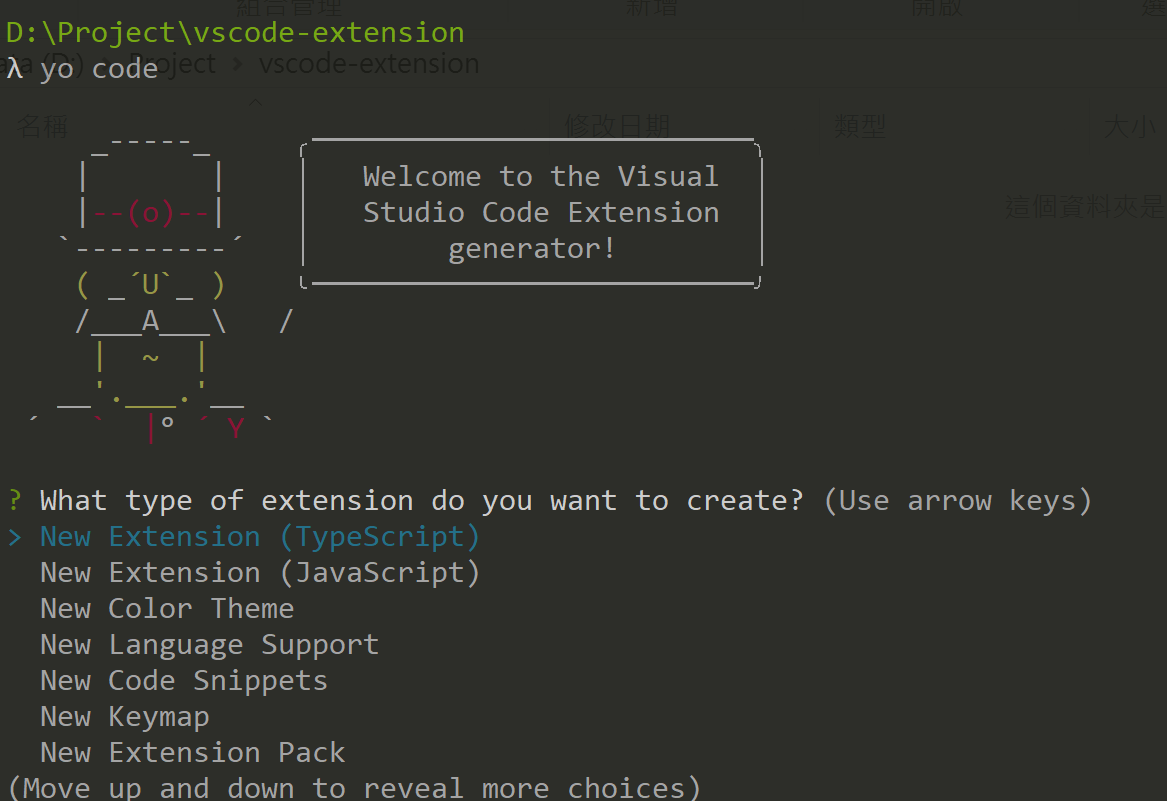Select New Extension (TypeScript) option
The height and width of the screenshot is (801, 1167).
click(260, 537)
